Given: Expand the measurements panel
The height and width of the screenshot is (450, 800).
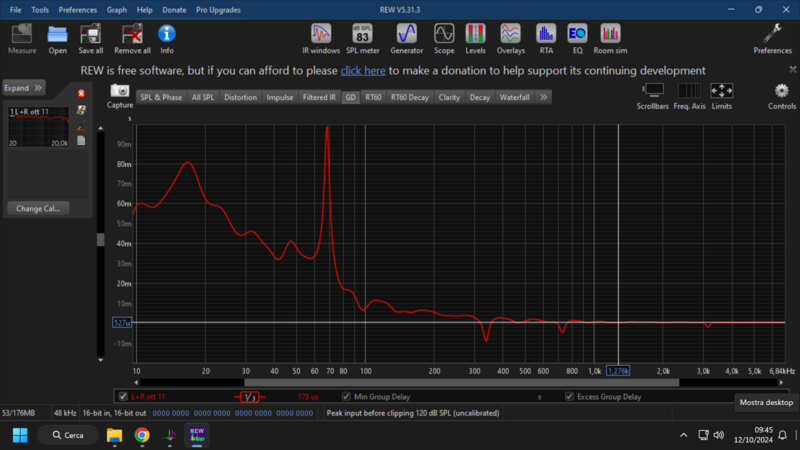Looking at the screenshot, I should tap(23, 88).
